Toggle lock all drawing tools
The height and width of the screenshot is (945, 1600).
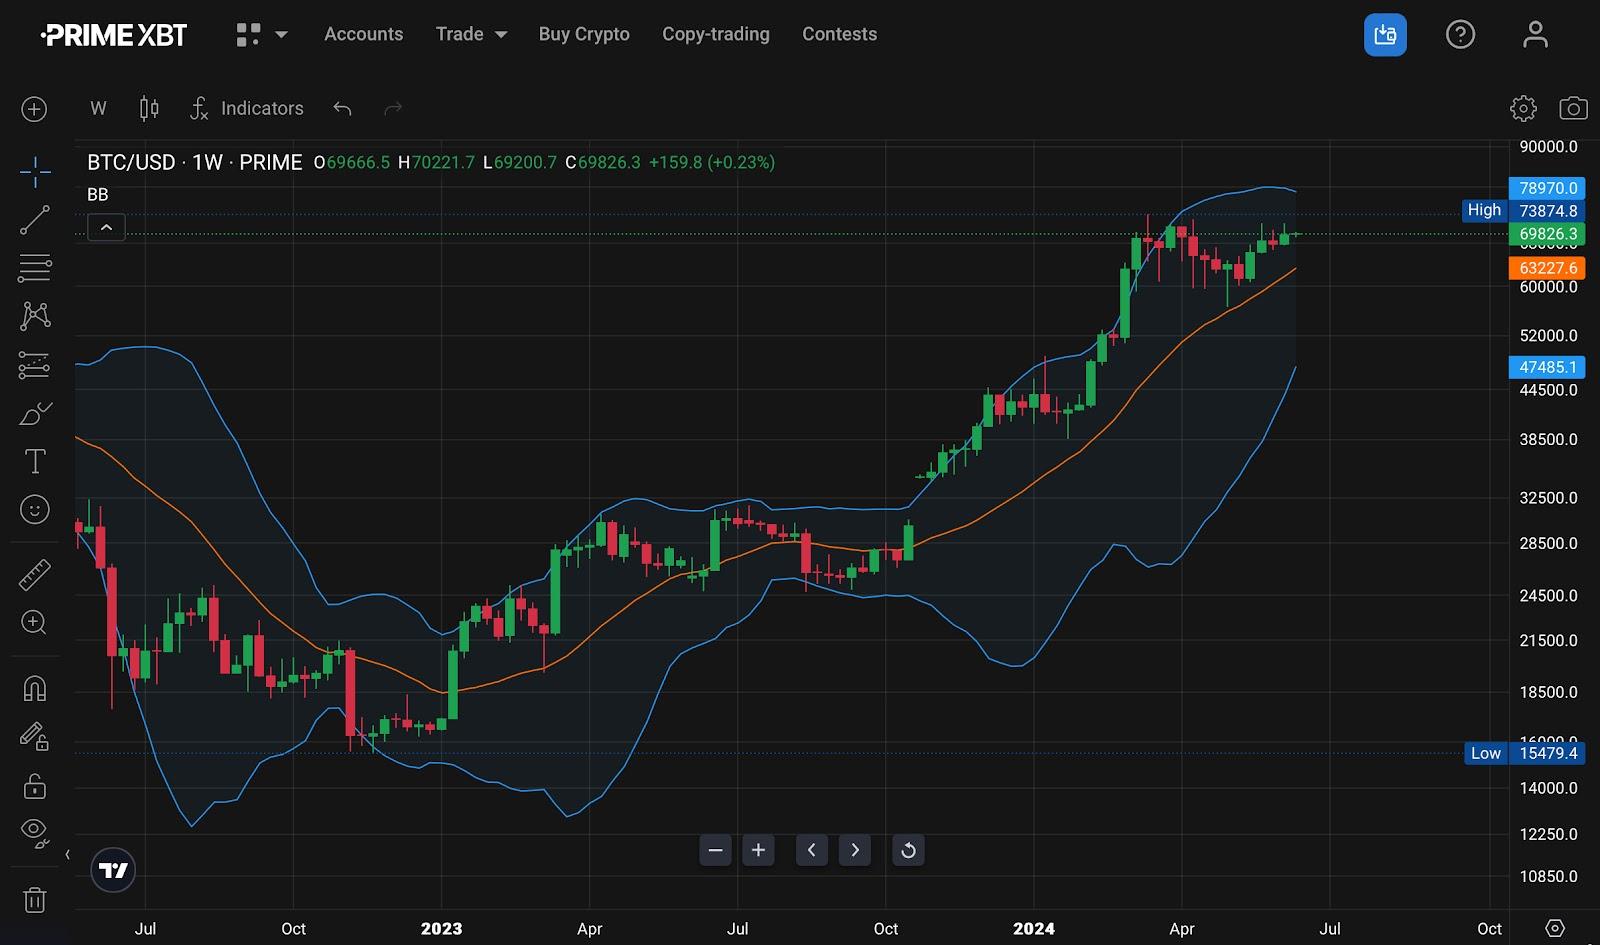35,786
